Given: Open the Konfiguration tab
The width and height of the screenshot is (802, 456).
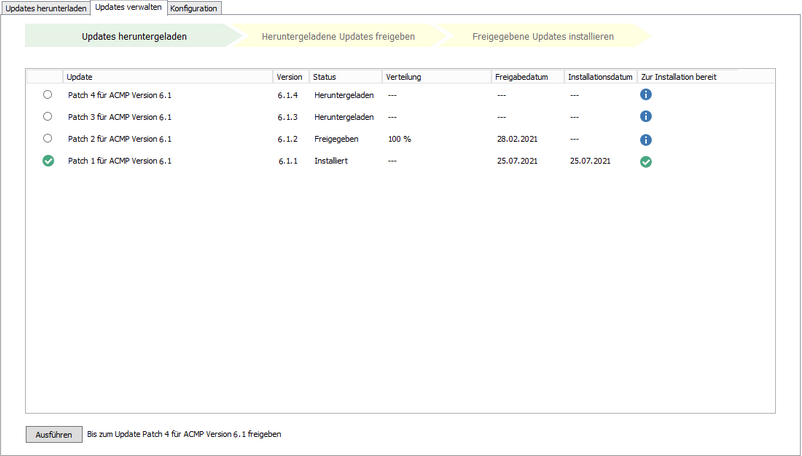Looking at the screenshot, I should point(194,8).
